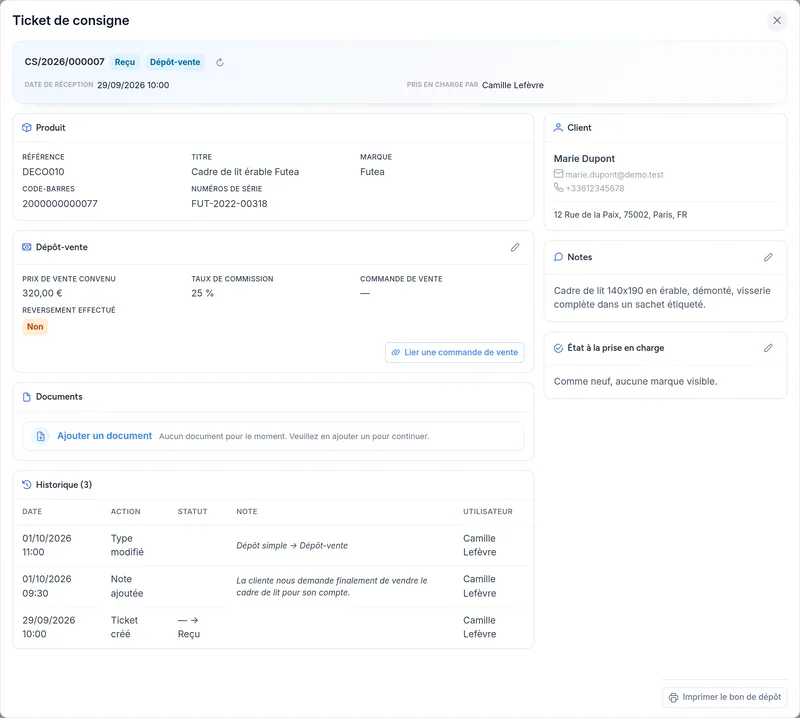The image size is (800, 718).
Task: Click product reference DECO010
Action: 43,172
